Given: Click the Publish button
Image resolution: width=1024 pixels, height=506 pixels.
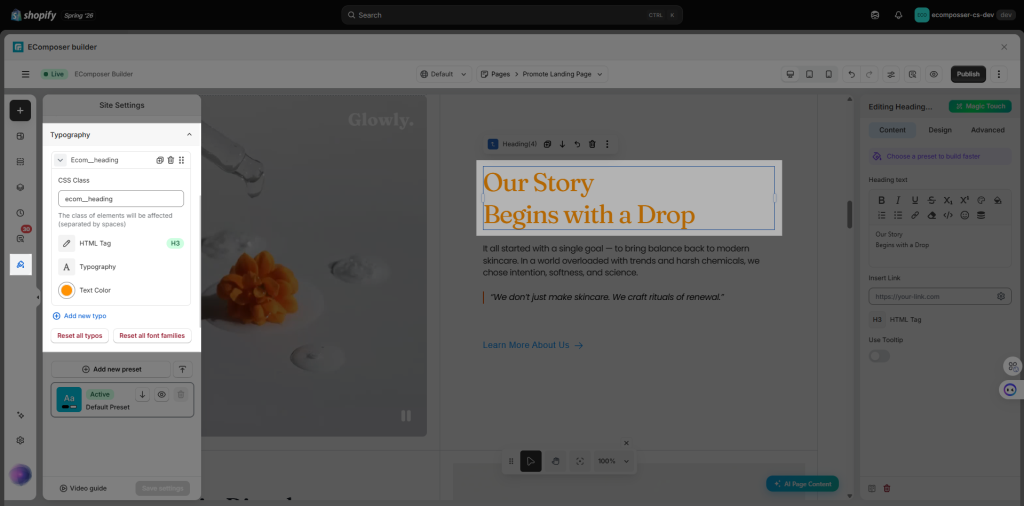Looking at the screenshot, I should click(x=968, y=74).
